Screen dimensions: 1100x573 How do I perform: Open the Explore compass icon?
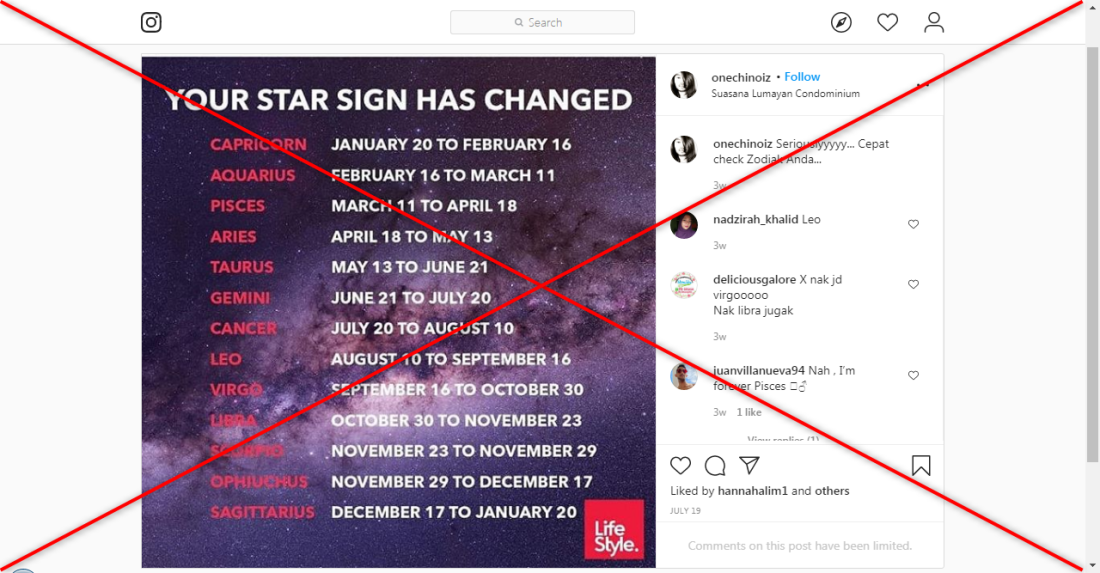click(x=841, y=22)
